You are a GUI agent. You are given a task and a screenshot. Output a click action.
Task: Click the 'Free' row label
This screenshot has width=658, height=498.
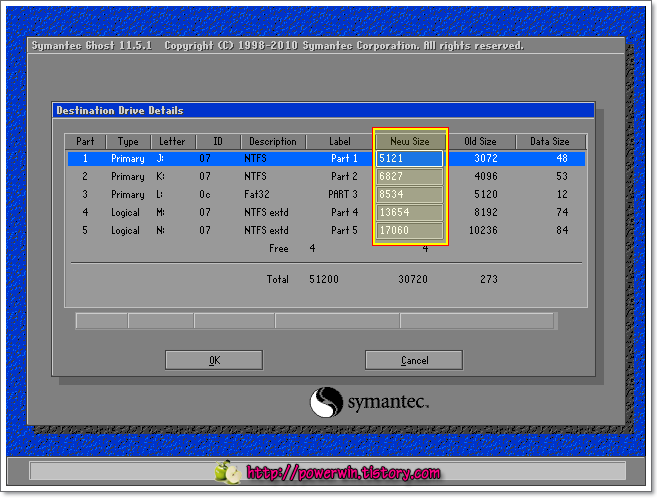pos(279,248)
